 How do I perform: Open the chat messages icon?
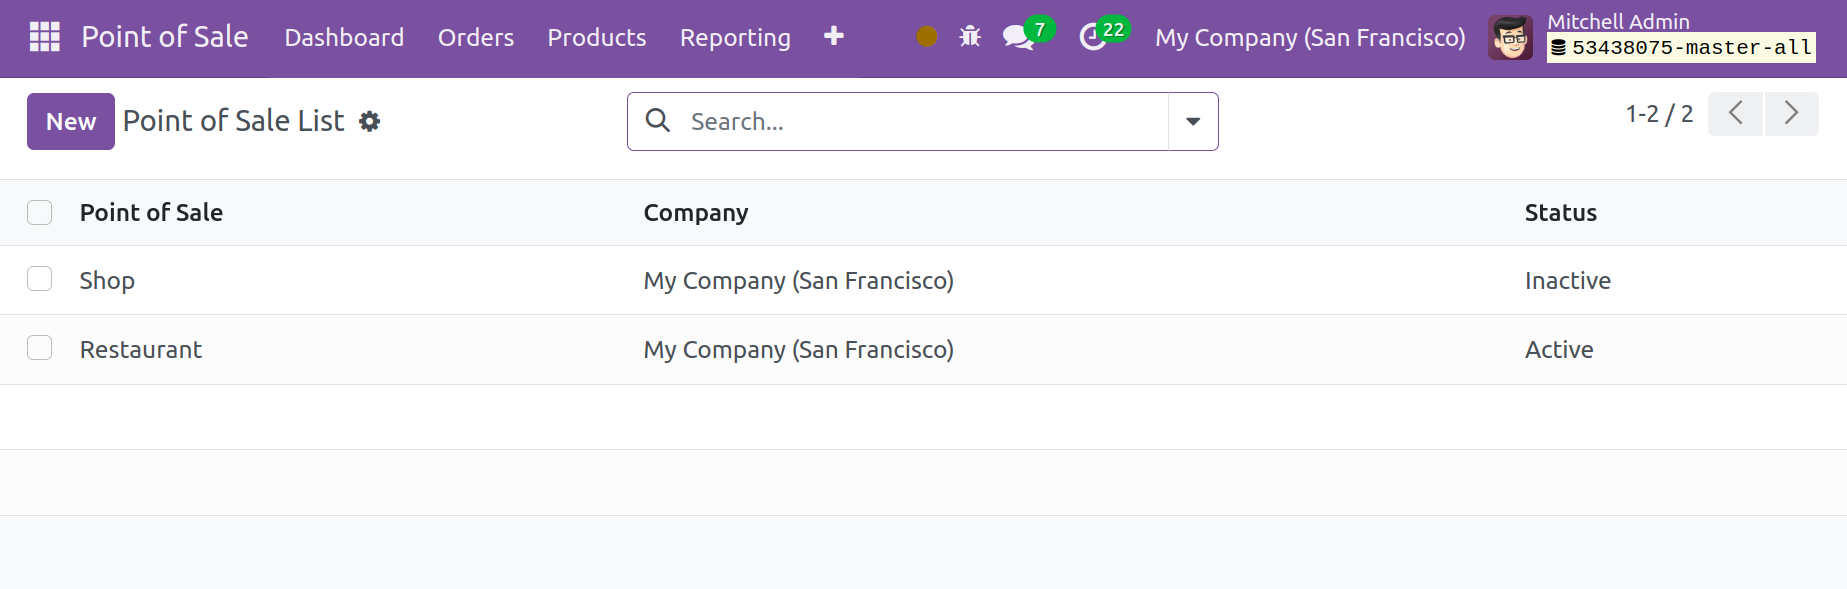point(1018,37)
